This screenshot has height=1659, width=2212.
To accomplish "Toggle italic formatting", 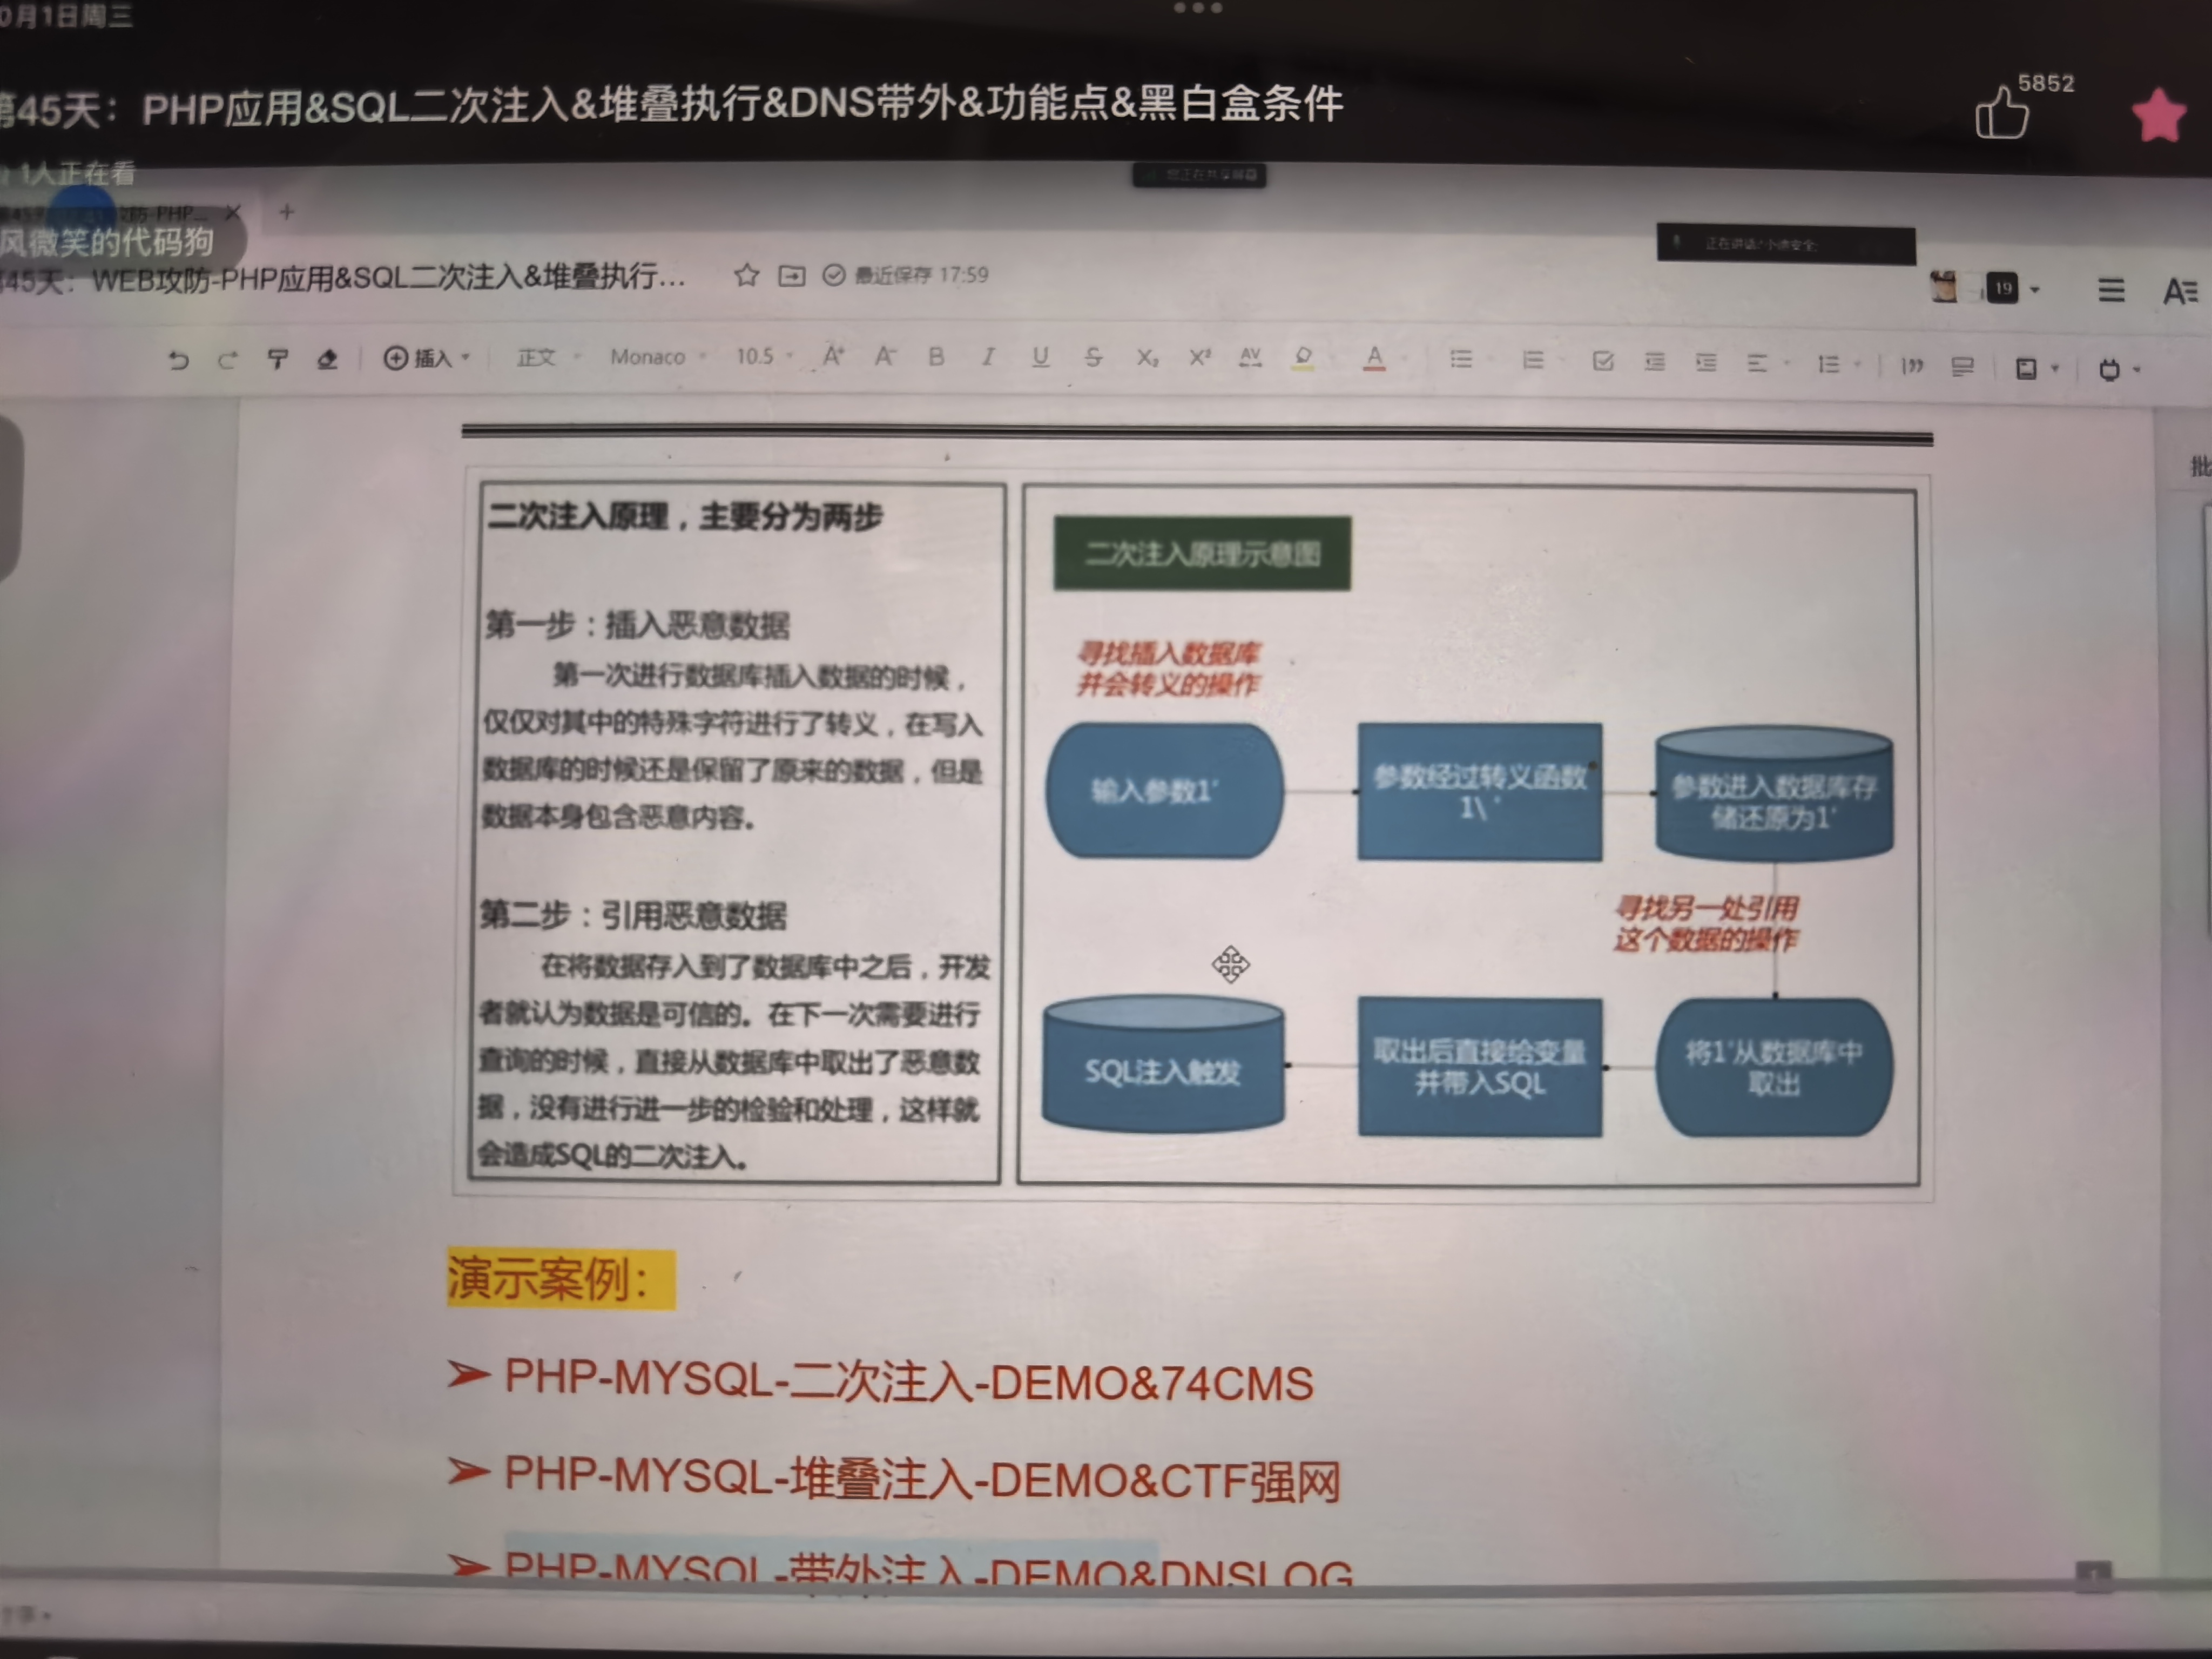I will (x=988, y=356).
